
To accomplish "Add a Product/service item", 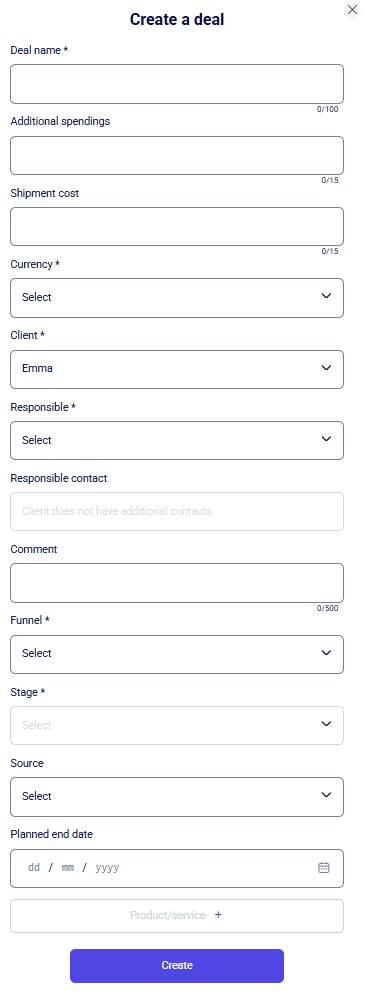I will pyautogui.click(x=177, y=916).
